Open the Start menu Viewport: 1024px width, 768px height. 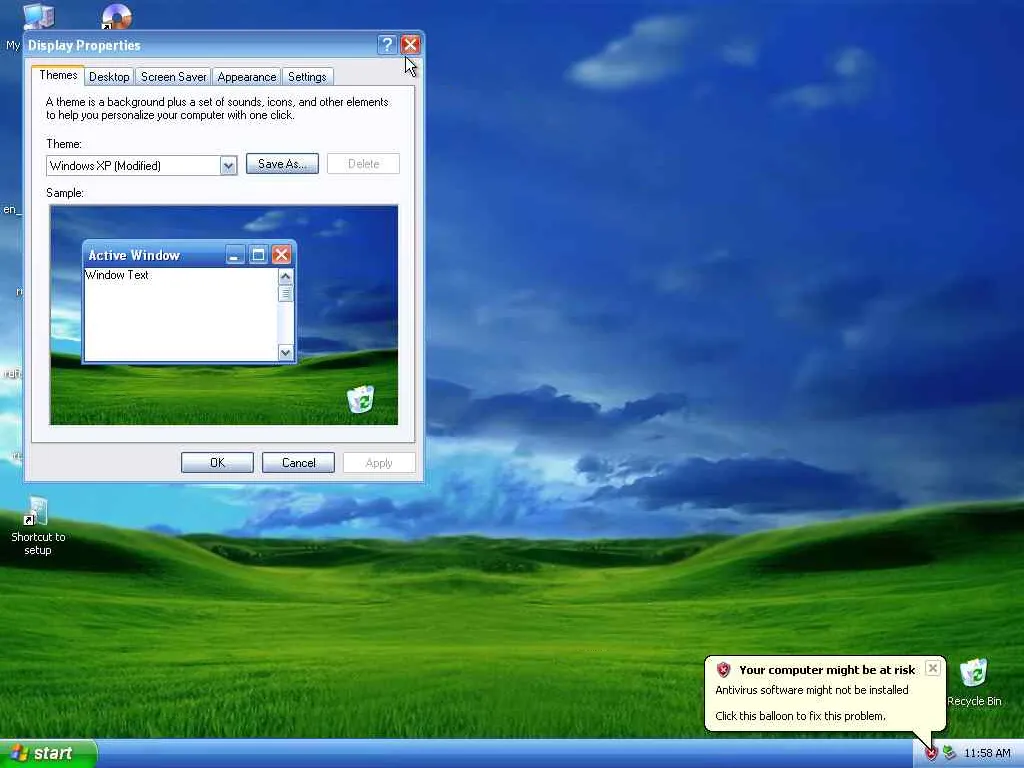point(48,753)
